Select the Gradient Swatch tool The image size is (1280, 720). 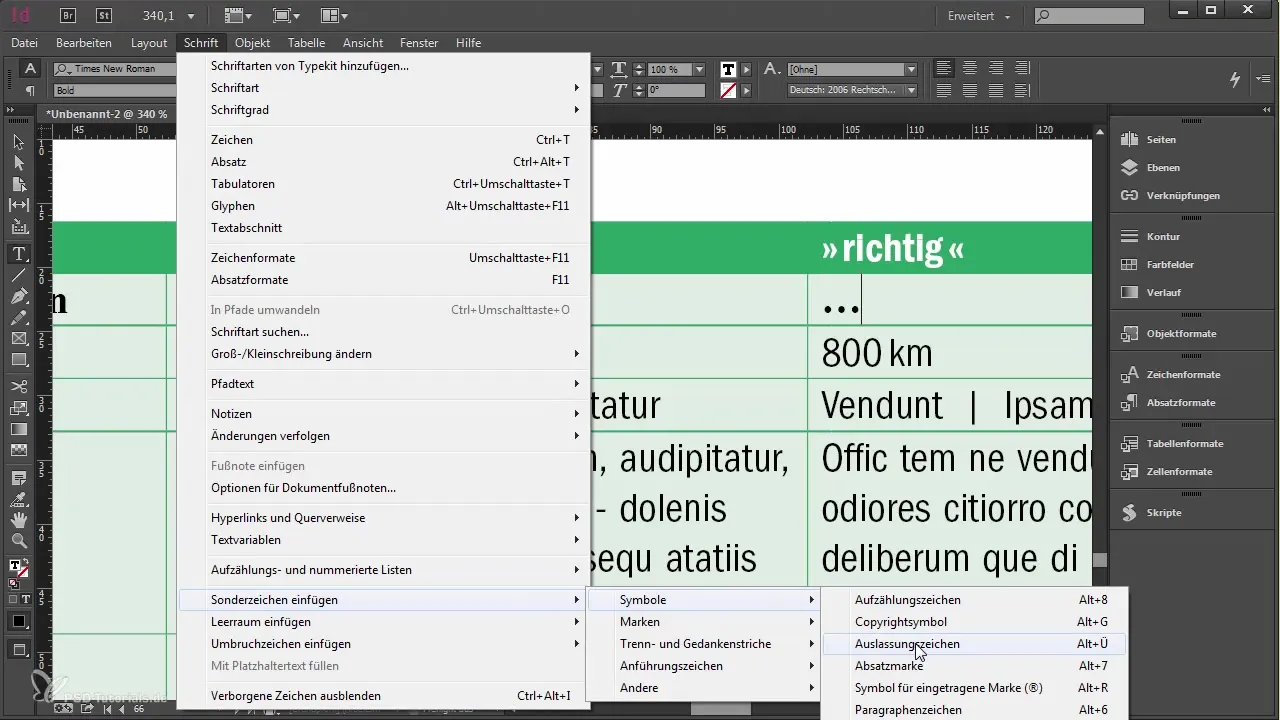[x=19, y=429]
